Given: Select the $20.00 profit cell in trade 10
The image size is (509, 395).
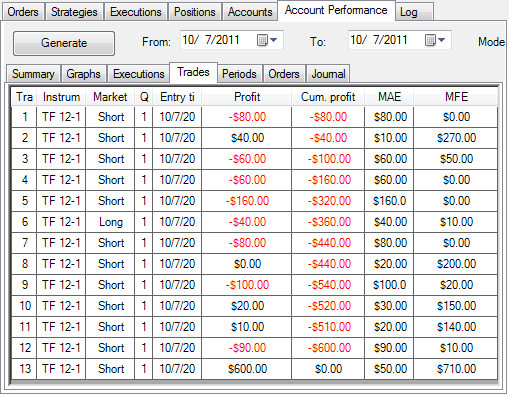Looking at the screenshot, I should coord(247,306).
